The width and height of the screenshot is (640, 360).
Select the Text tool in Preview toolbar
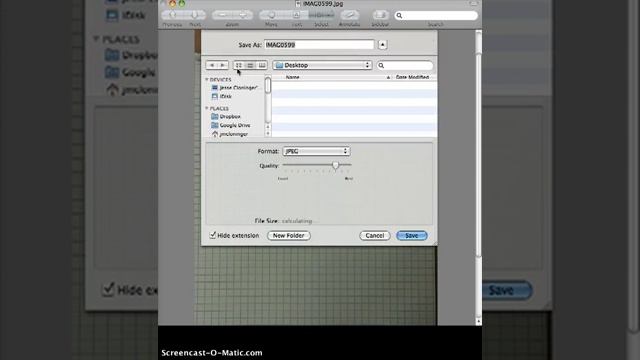tap(297, 15)
